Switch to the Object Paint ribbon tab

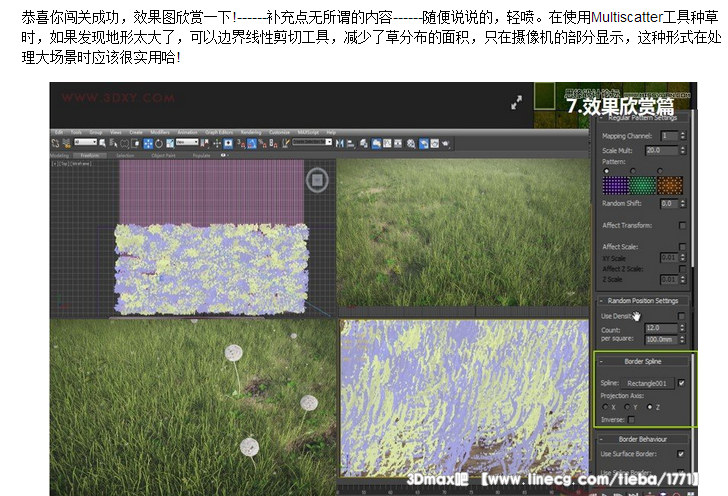pos(163,155)
